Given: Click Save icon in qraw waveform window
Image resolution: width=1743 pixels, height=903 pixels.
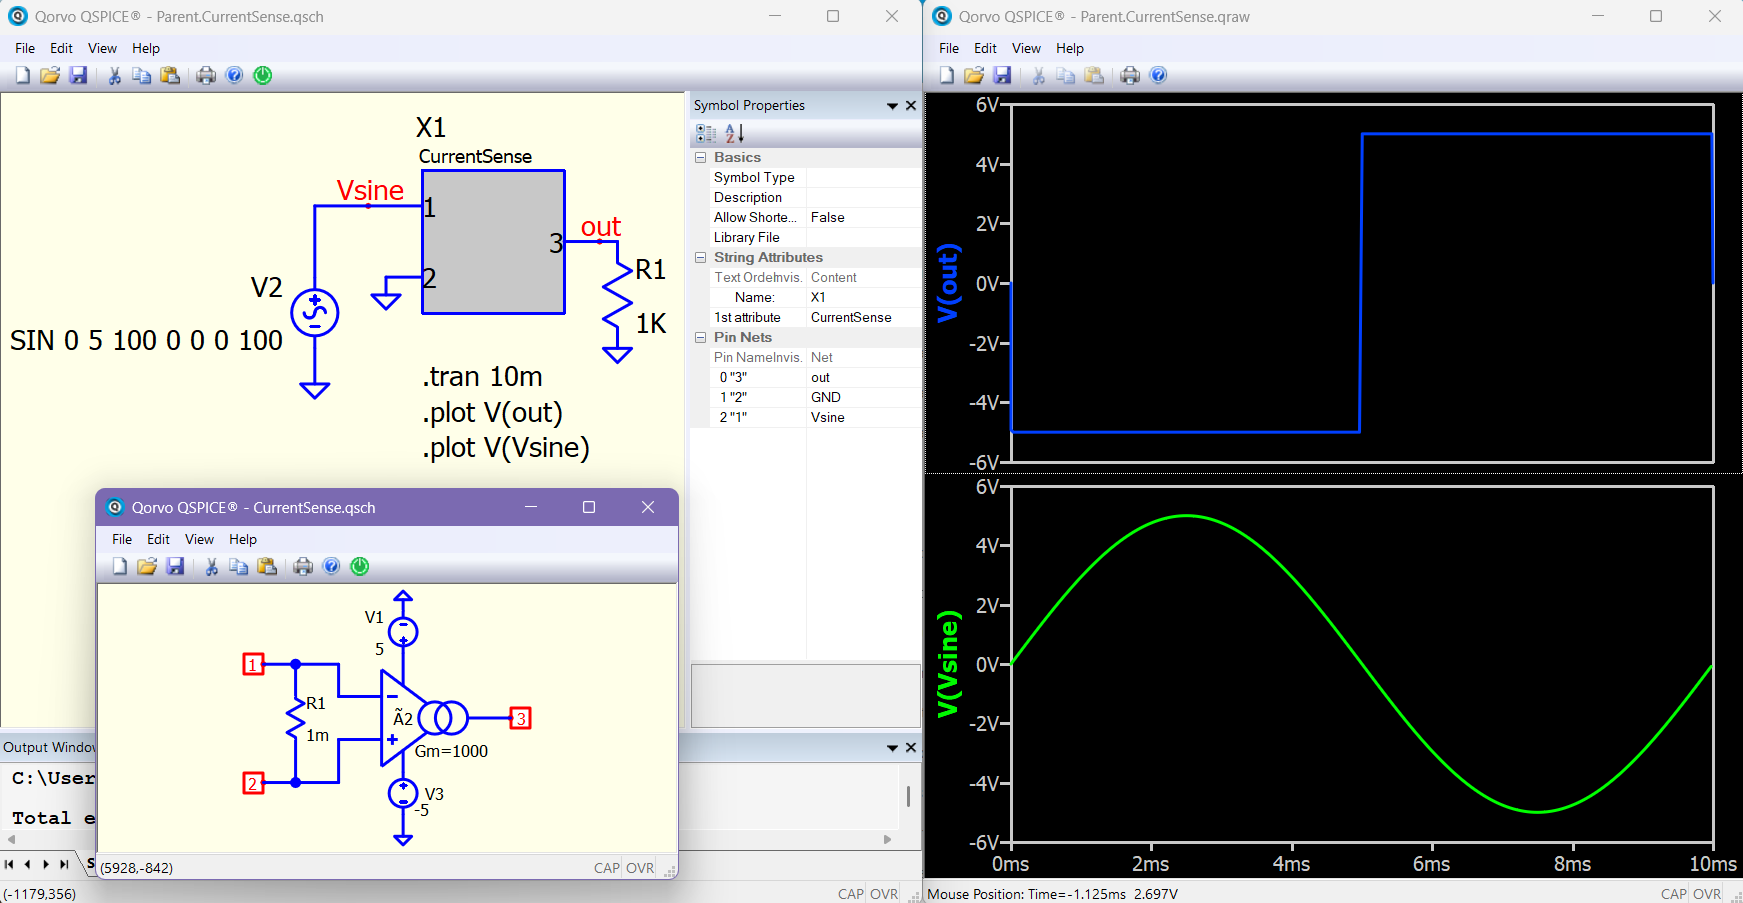Looking at the screenshot, I should [1002, 75].
